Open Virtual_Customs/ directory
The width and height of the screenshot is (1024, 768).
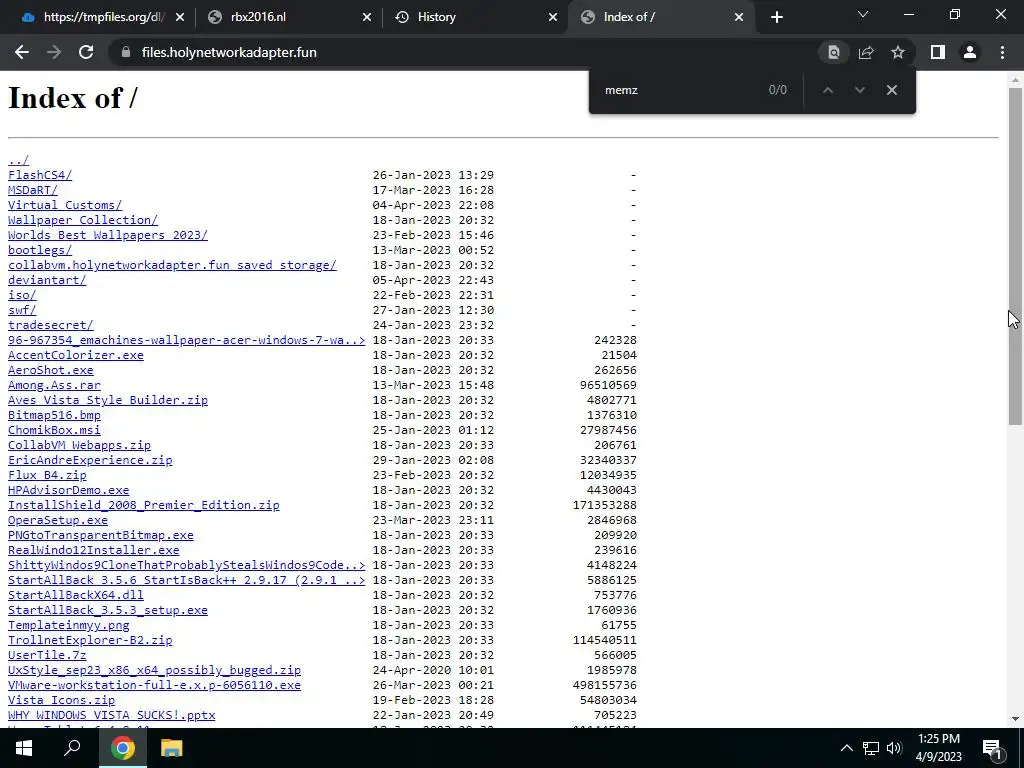(65, 205)
